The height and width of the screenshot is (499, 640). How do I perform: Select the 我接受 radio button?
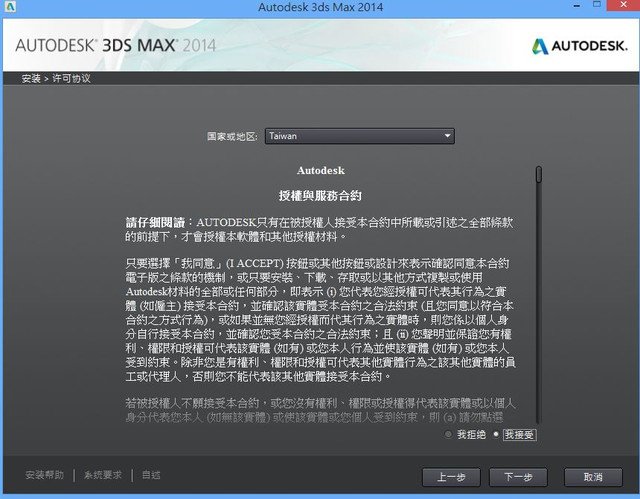pos(496,434)
